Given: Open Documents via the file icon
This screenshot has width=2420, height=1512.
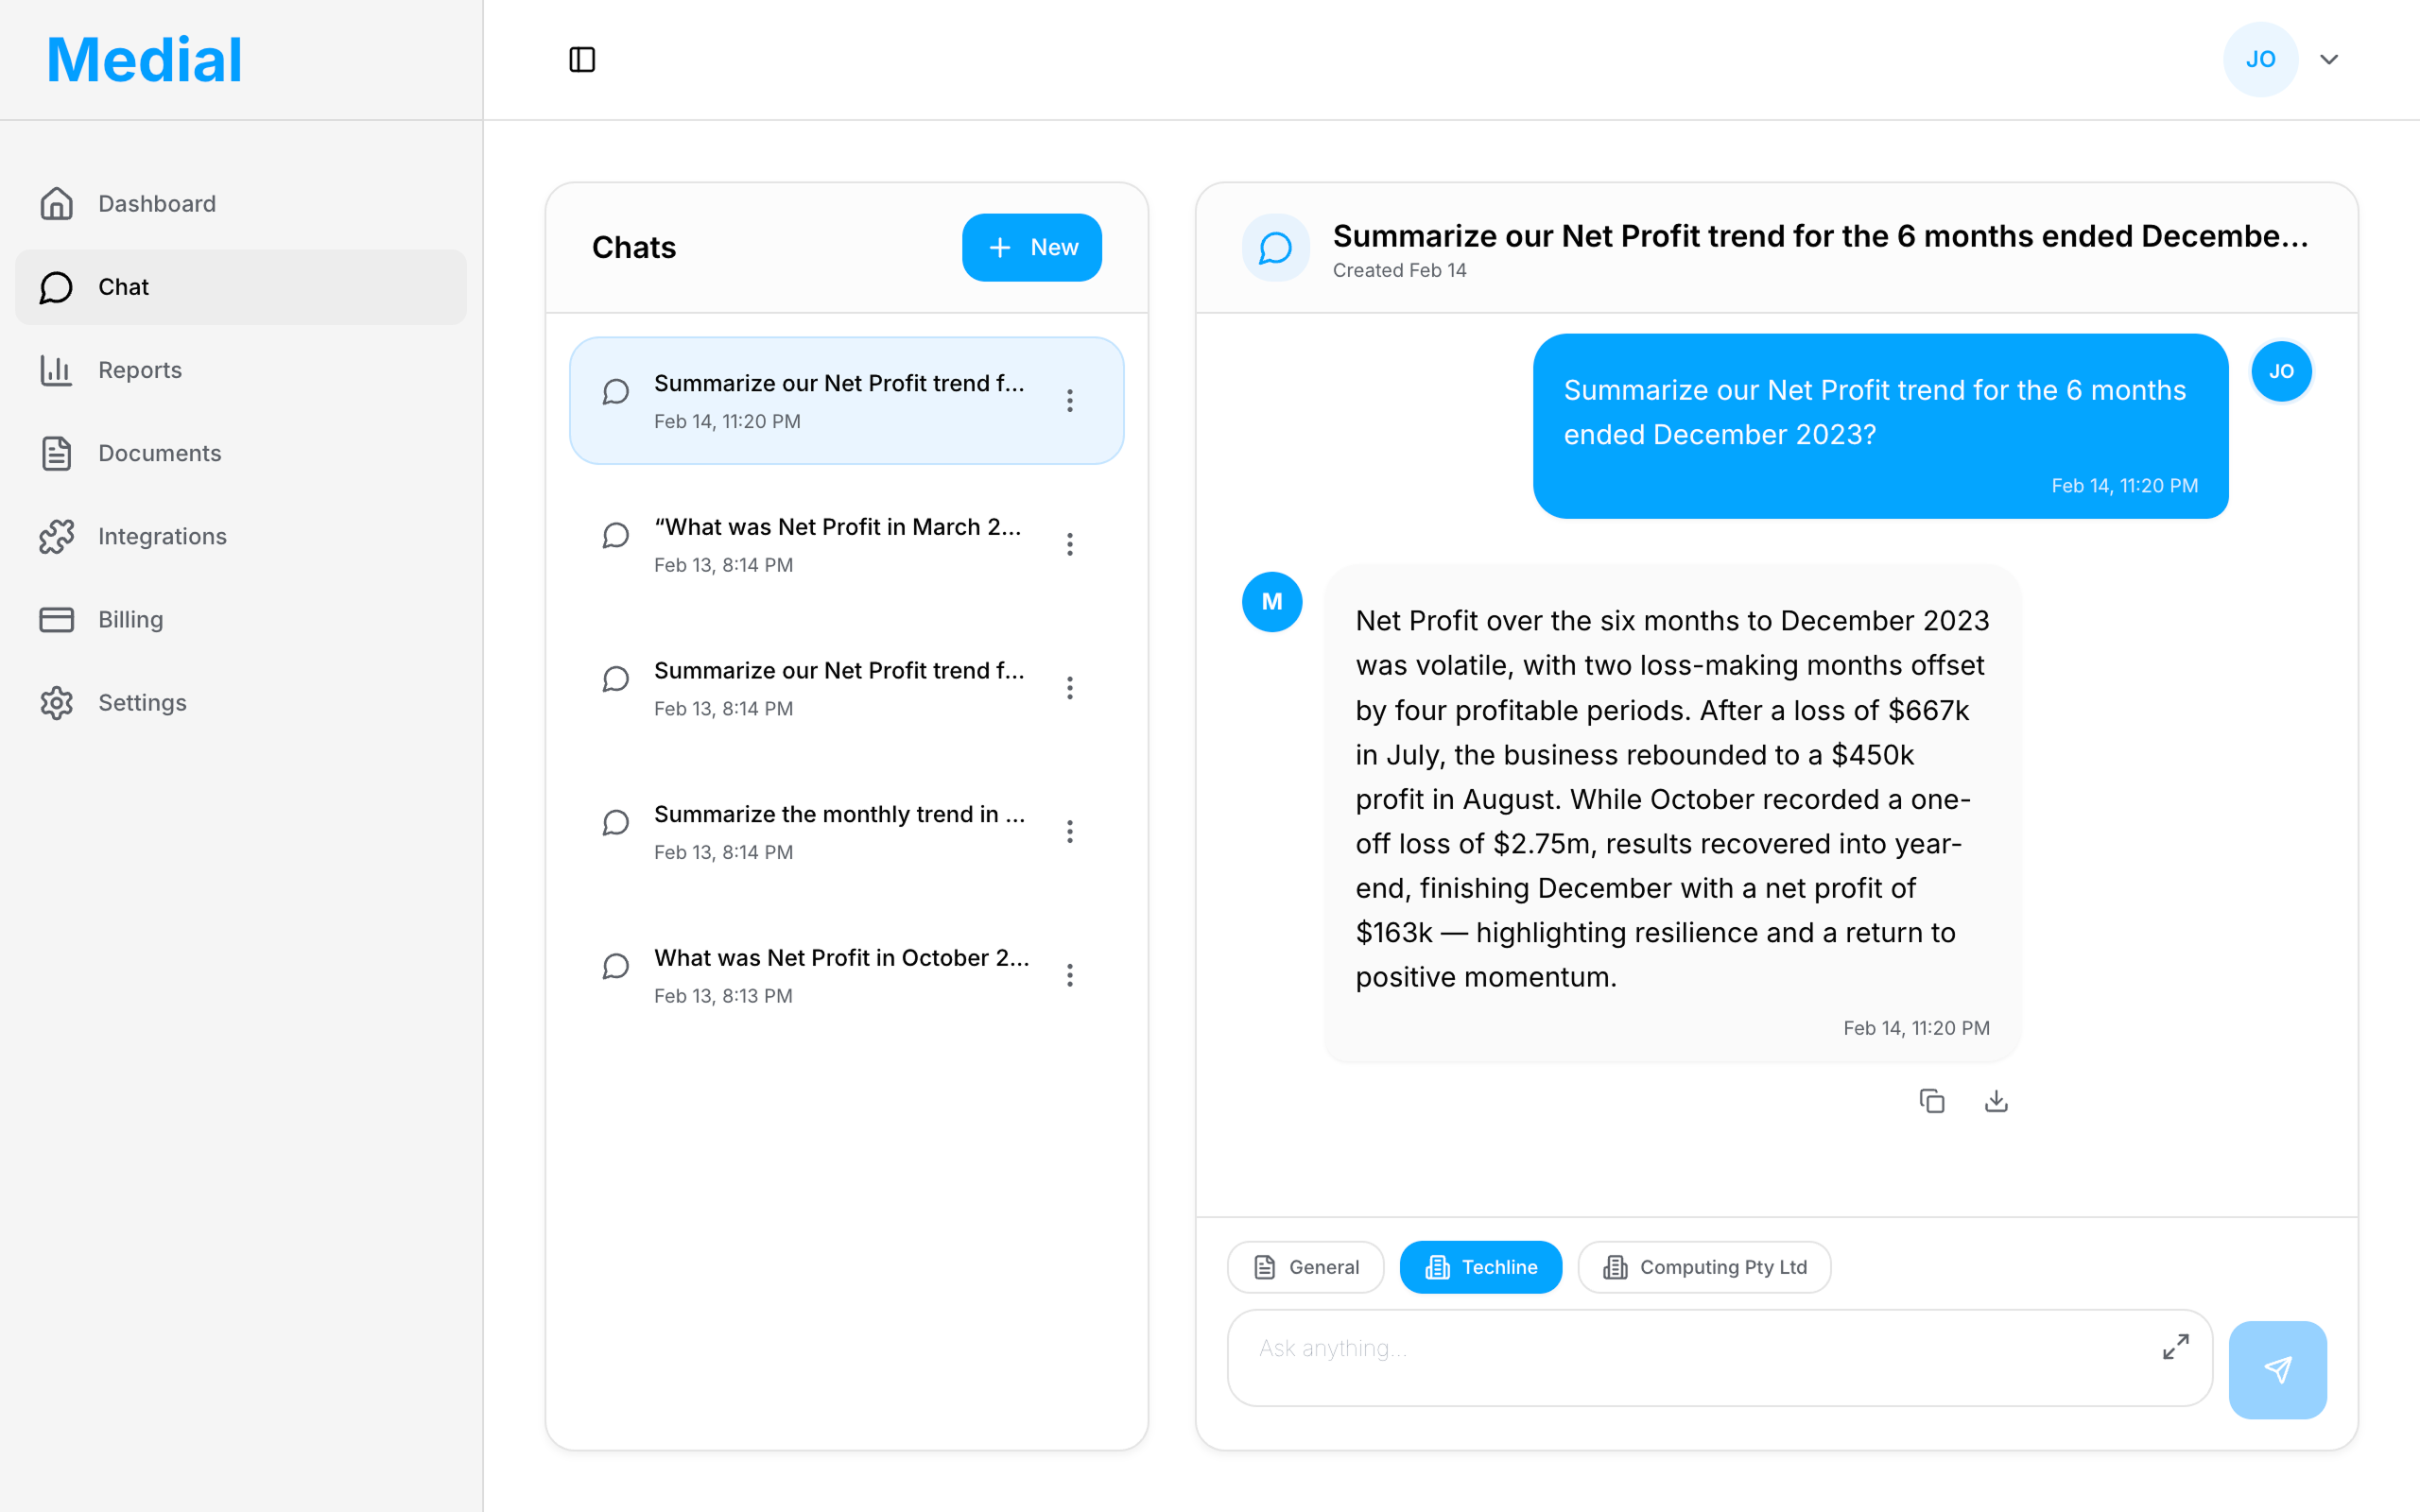Looking at the screenshot, I should (56, 453).
